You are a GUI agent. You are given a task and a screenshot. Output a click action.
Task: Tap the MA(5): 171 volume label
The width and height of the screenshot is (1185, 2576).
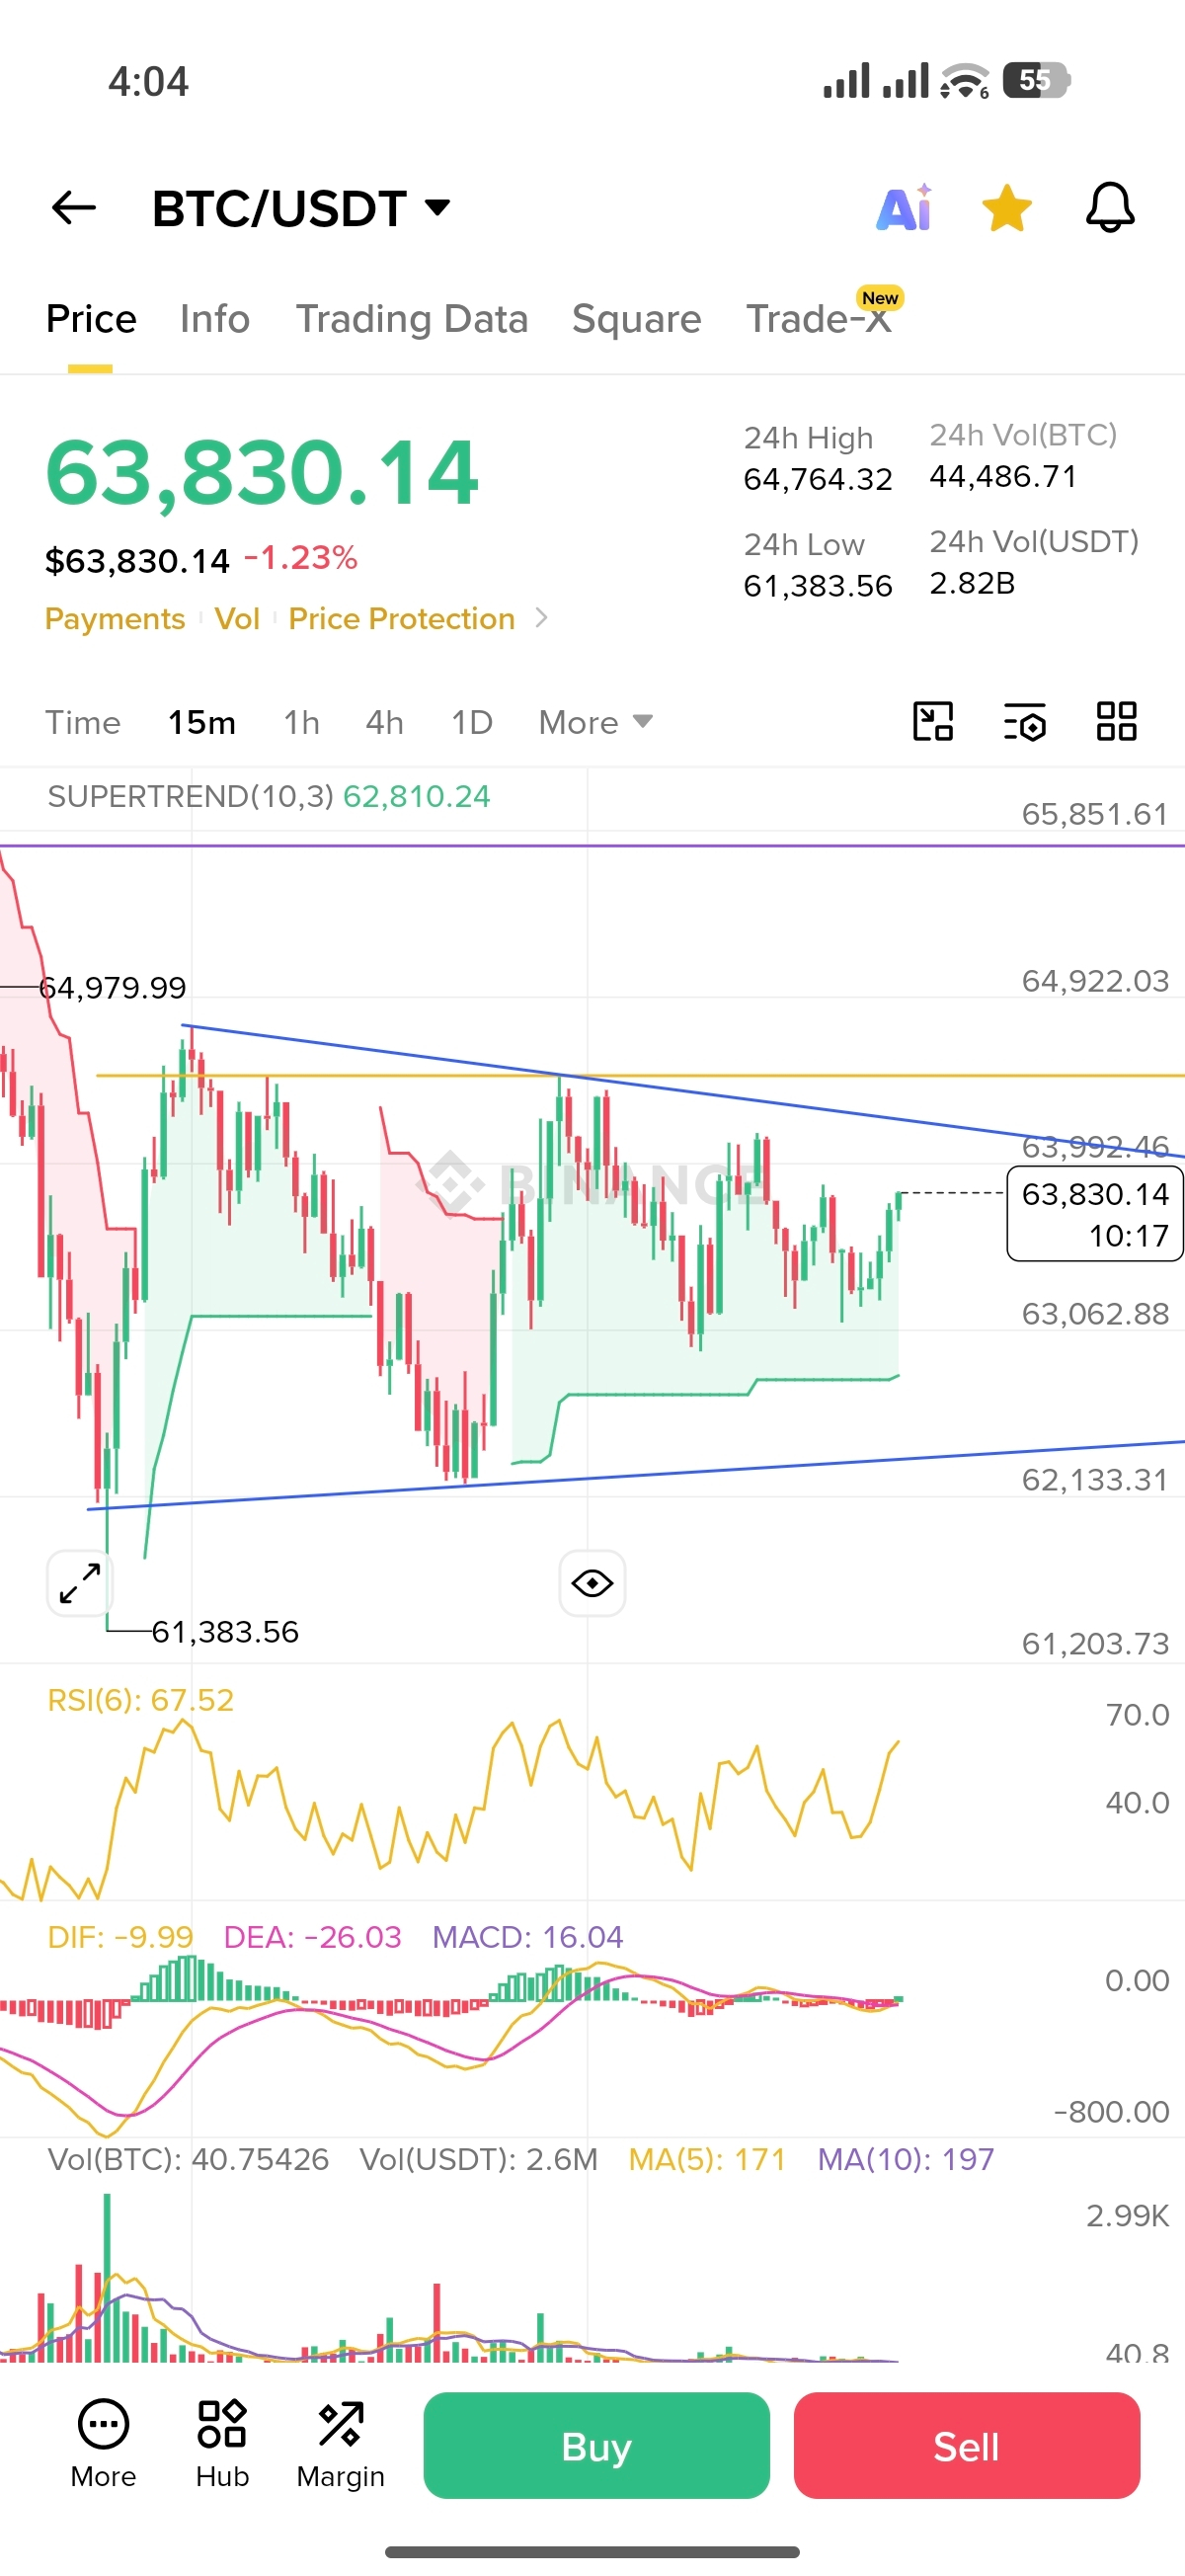coord(707,2159)
